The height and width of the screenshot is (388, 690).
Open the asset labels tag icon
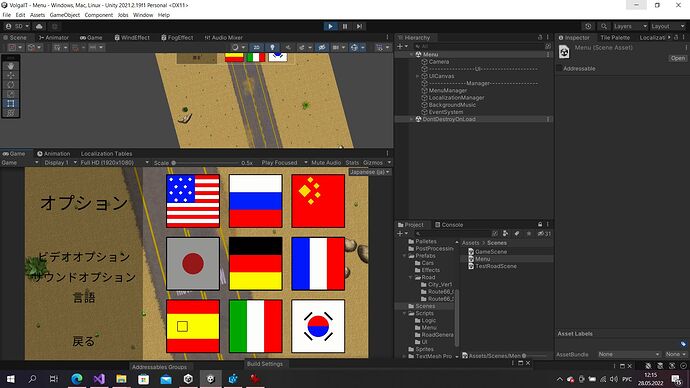pos(683,344)
